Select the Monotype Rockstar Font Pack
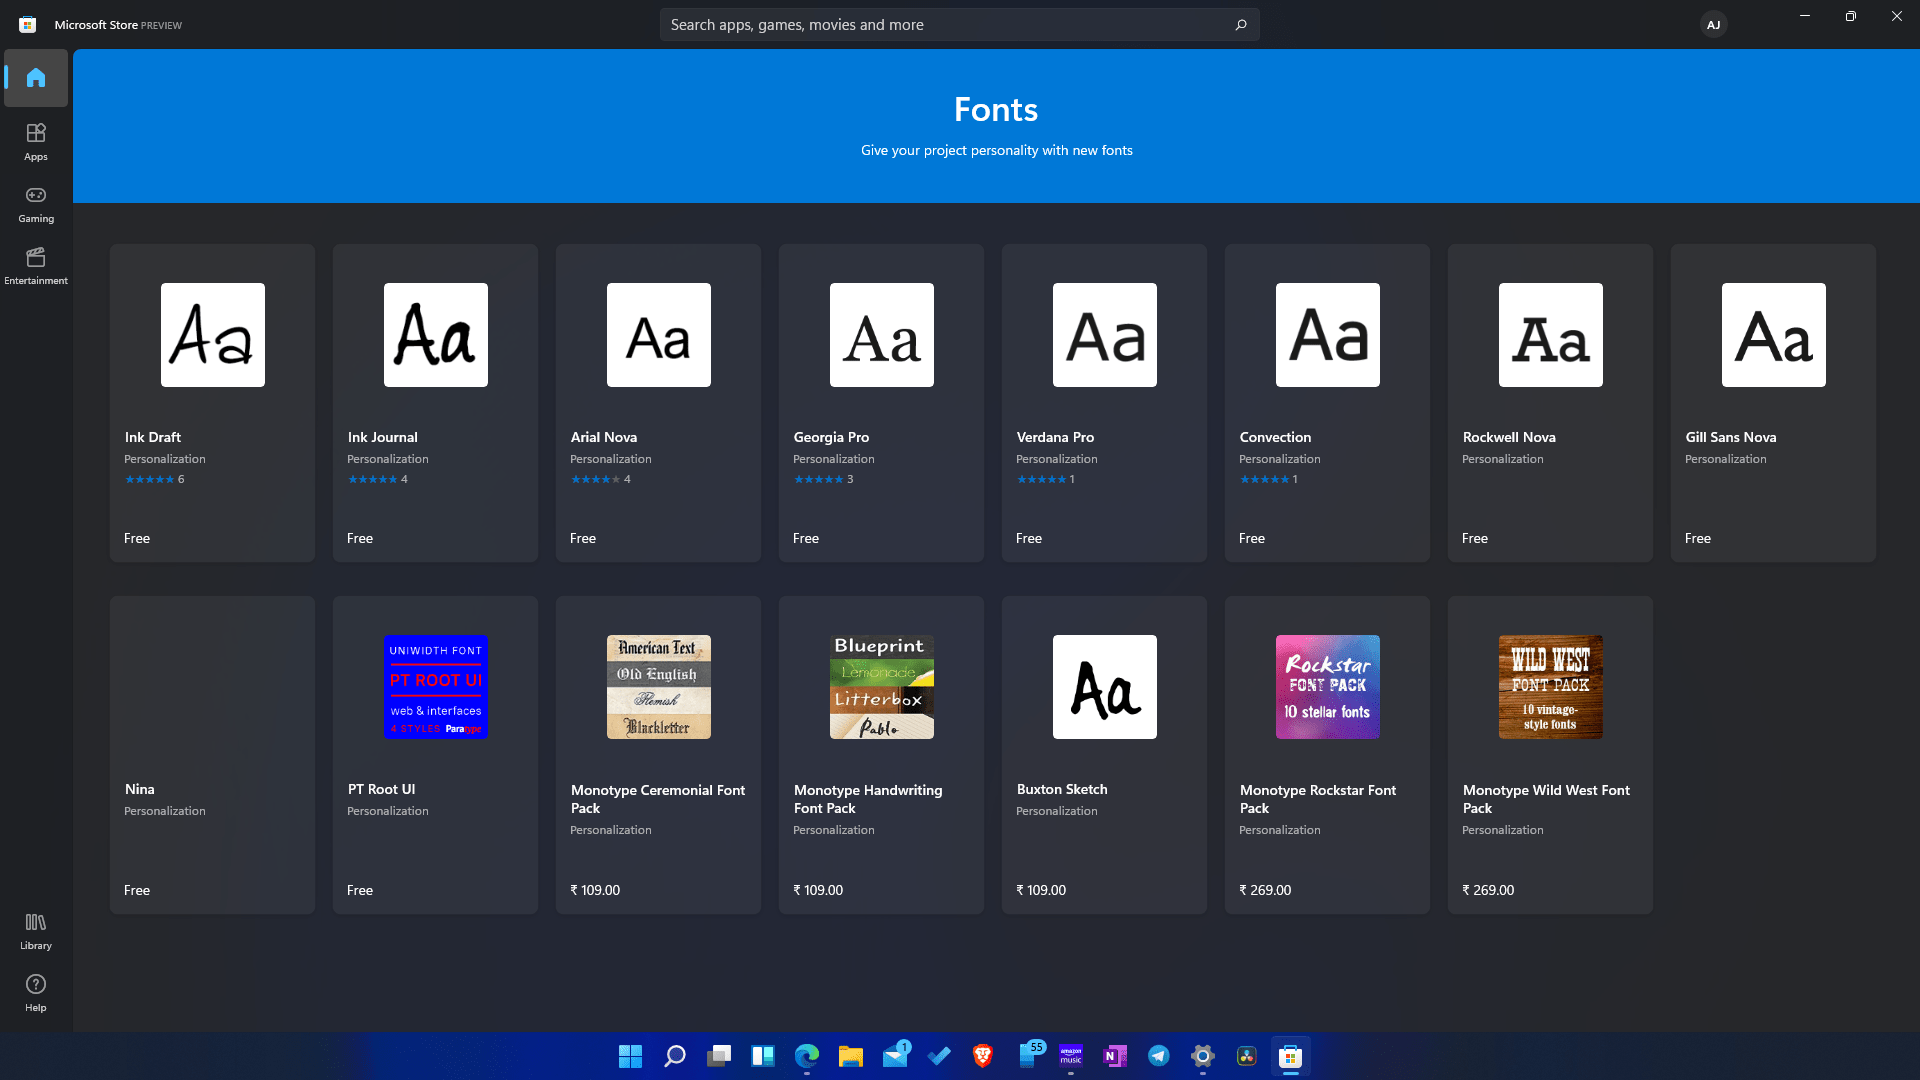 [x=1327, y=755]
